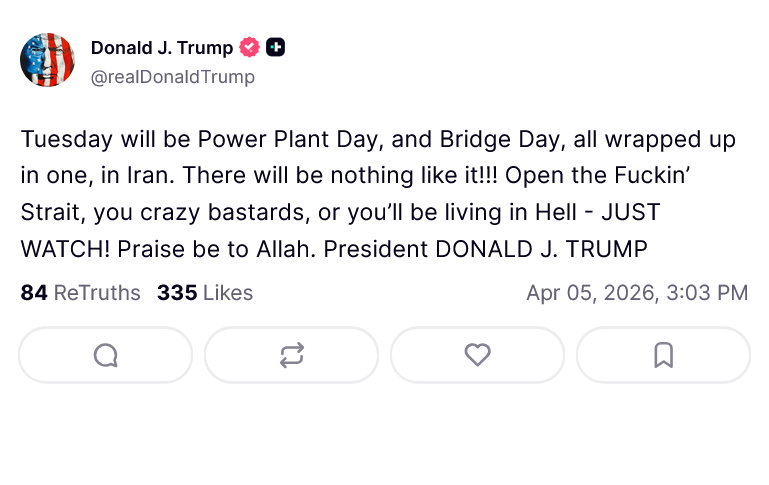
Task: Bookmark this post
Action: pyautogui.click(x=663, y=355)
